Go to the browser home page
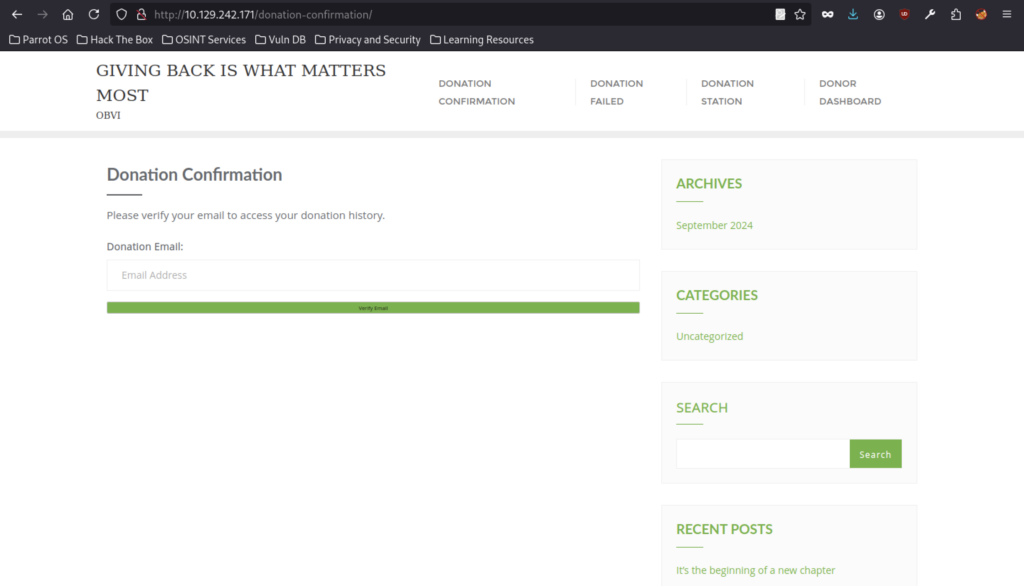This screenshot has width=1024, height=586. pos(68,15)
